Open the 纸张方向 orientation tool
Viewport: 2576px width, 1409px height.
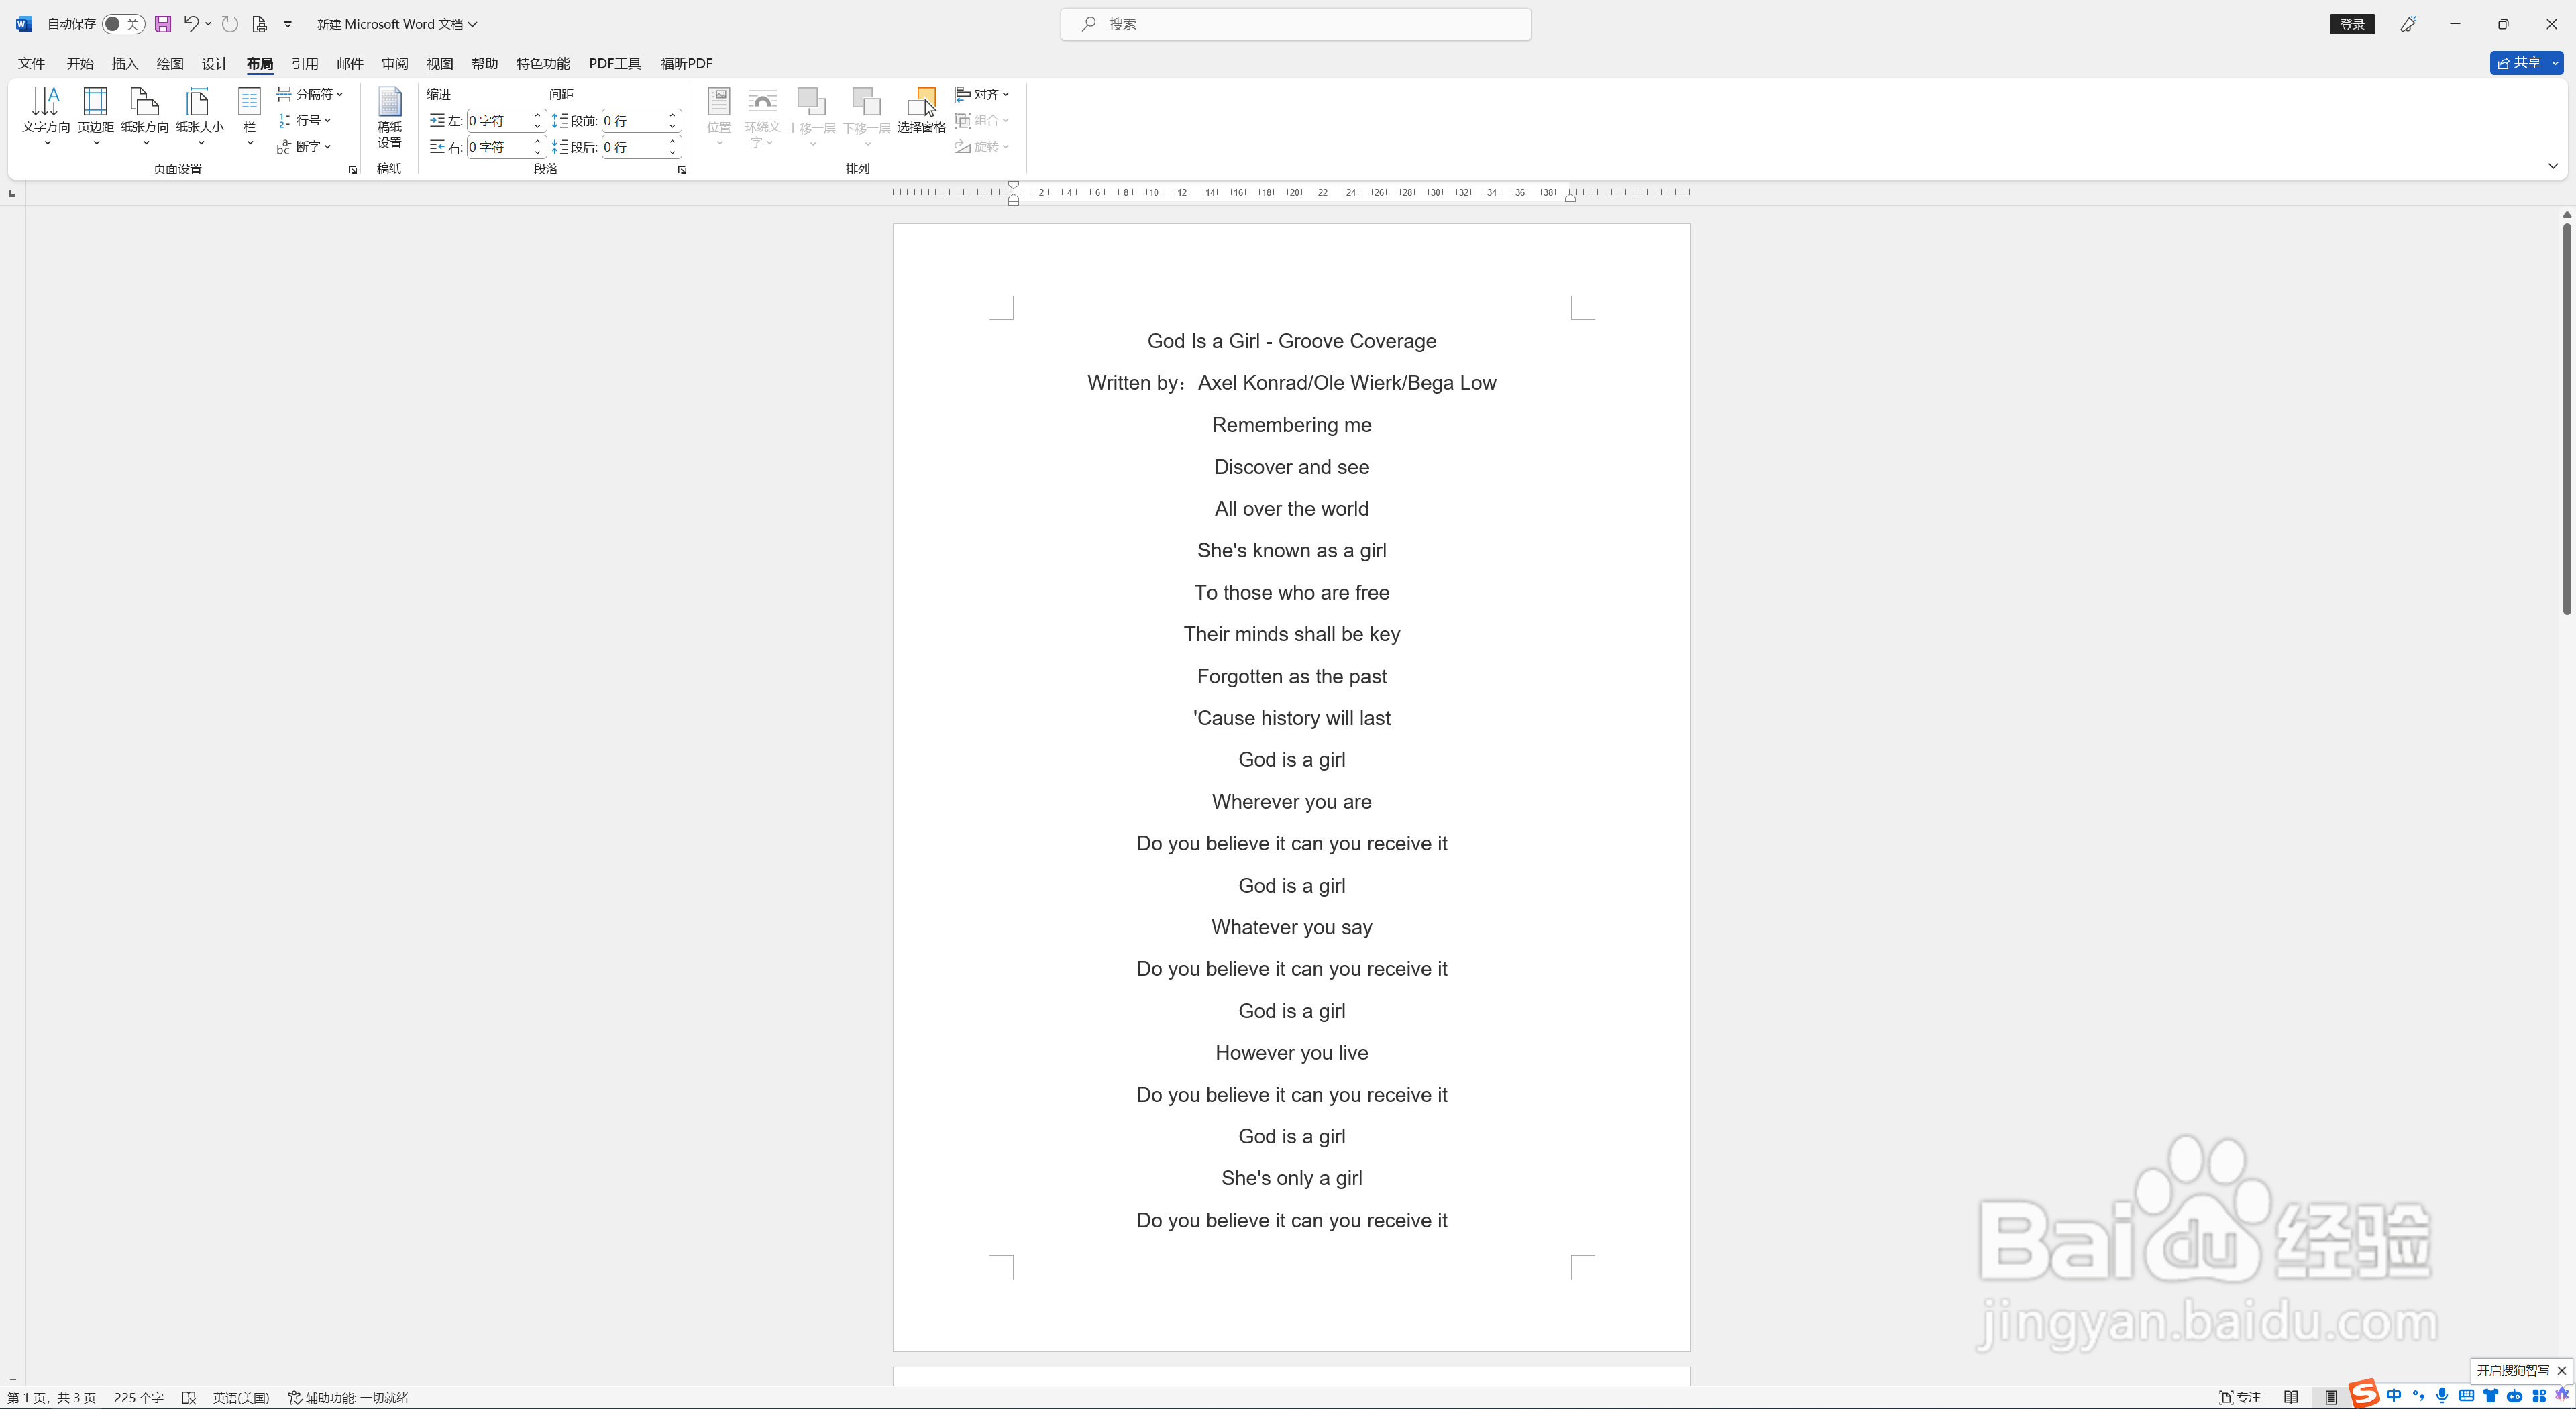coord(145,117)
